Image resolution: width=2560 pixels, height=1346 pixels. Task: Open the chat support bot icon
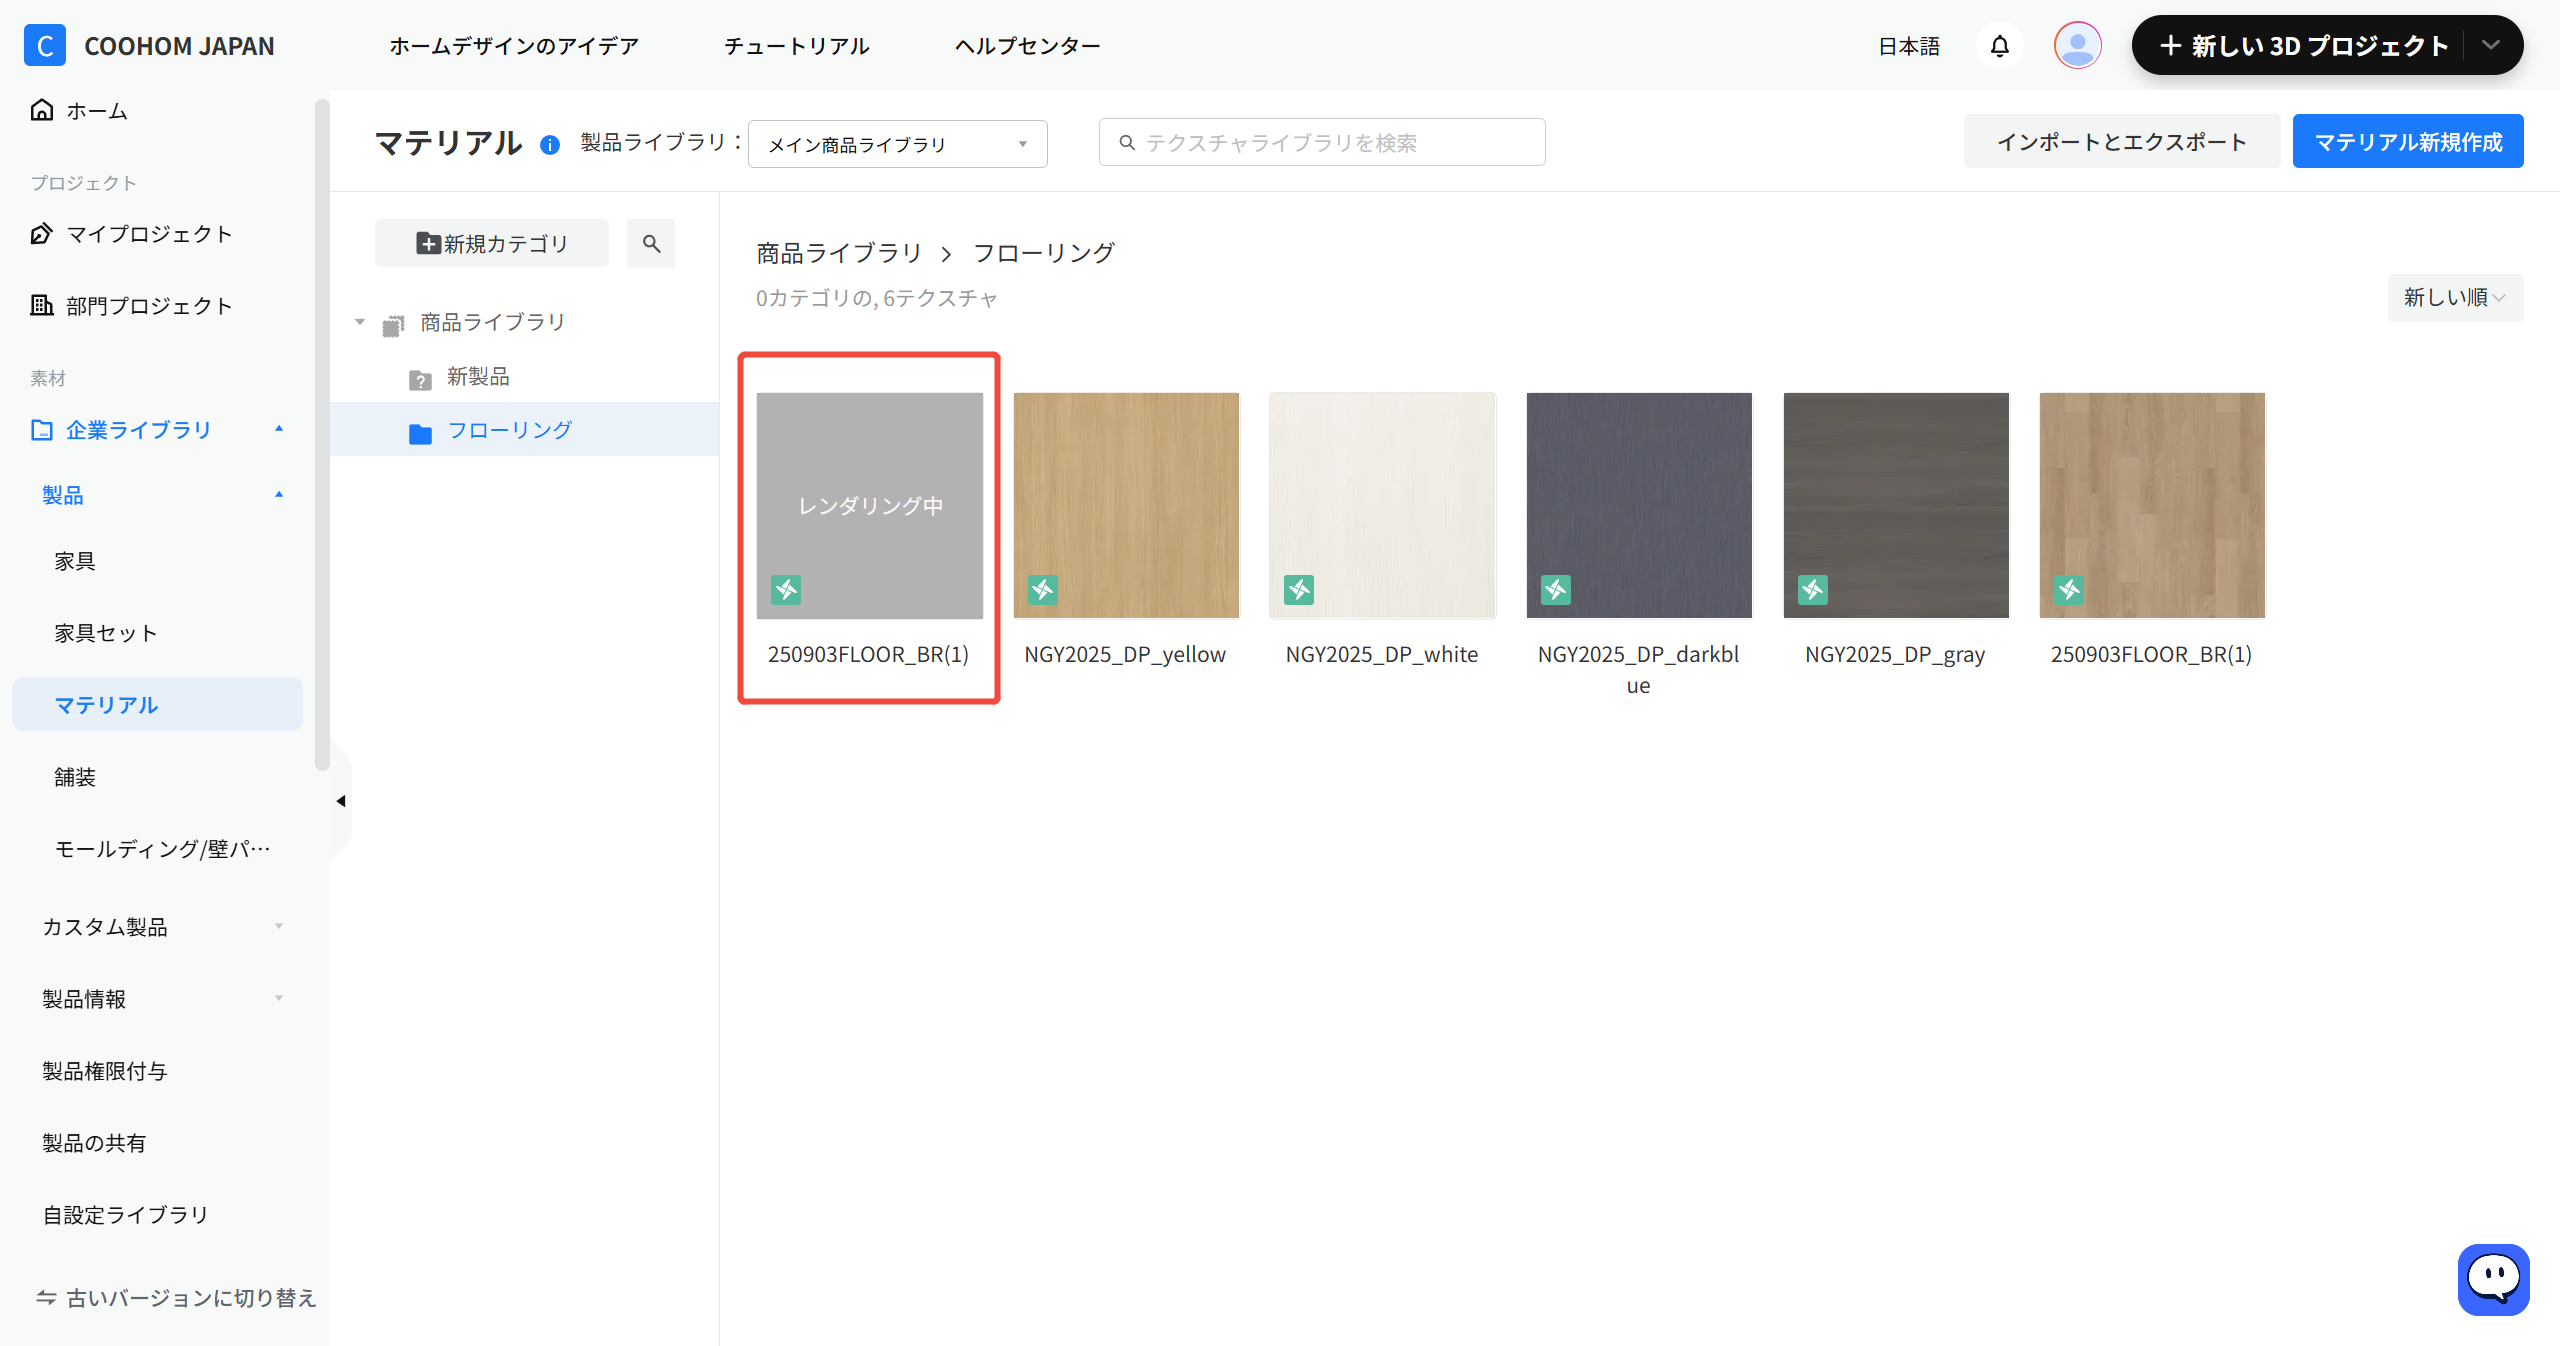click(2493, 1279)
